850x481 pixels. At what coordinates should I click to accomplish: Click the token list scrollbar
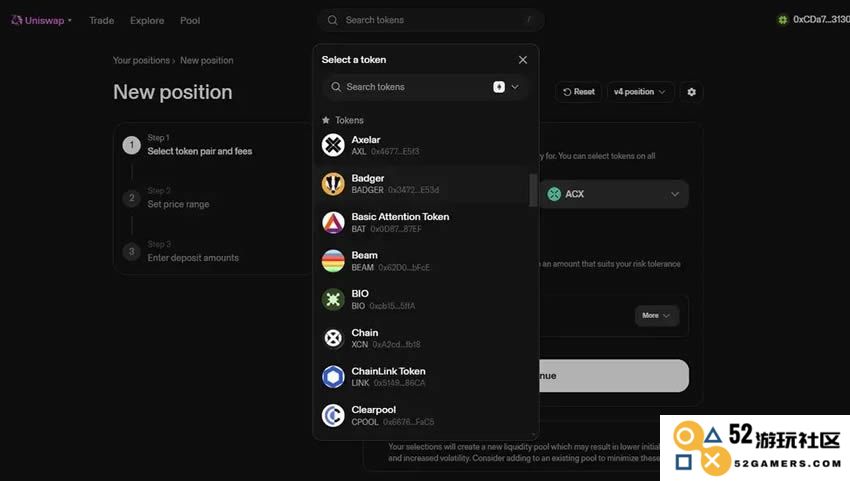click(533, 190)
